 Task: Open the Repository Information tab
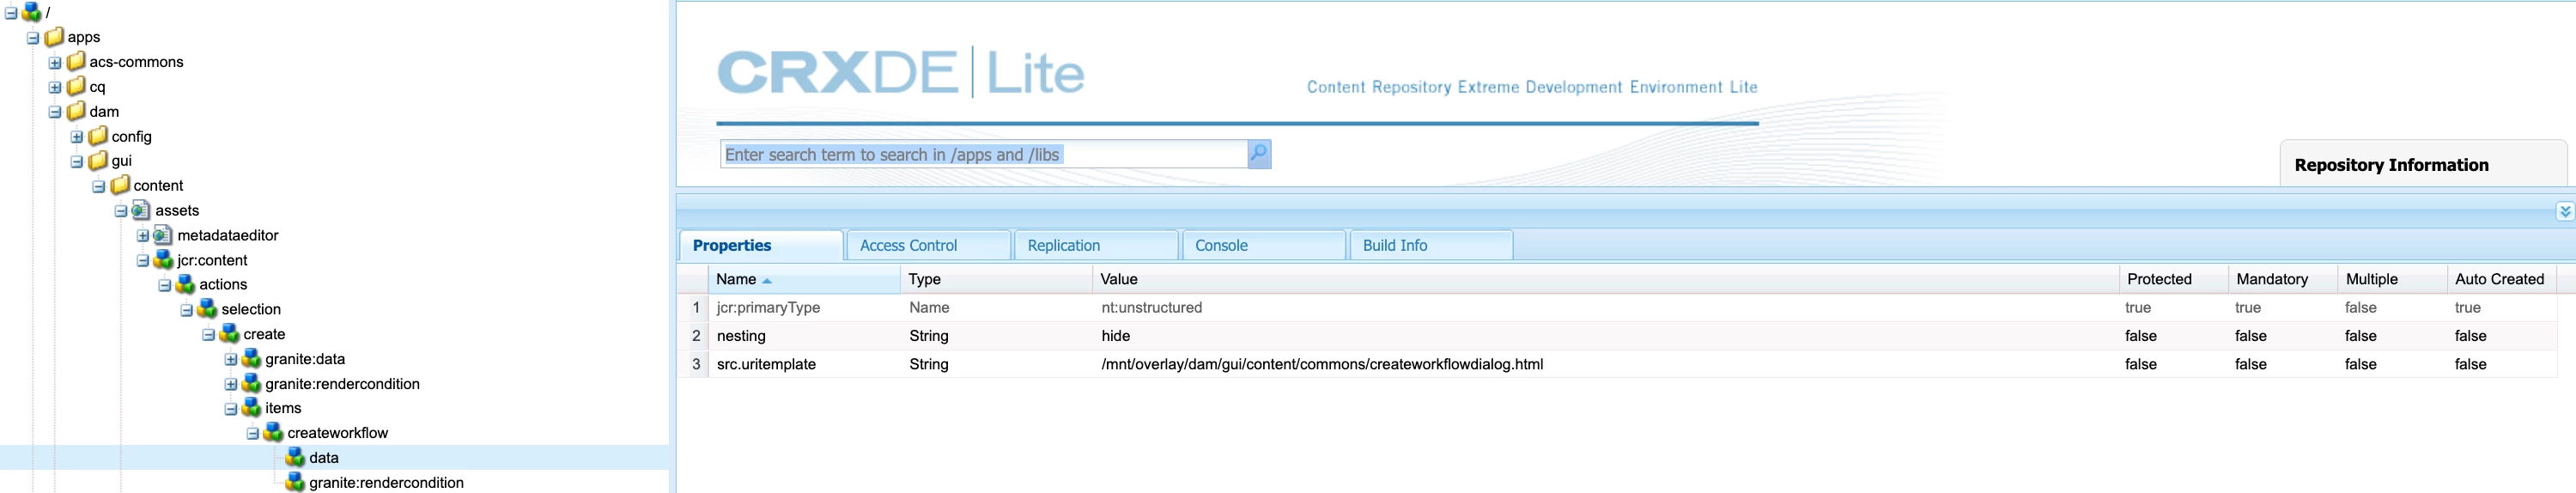pos(2423,164)
